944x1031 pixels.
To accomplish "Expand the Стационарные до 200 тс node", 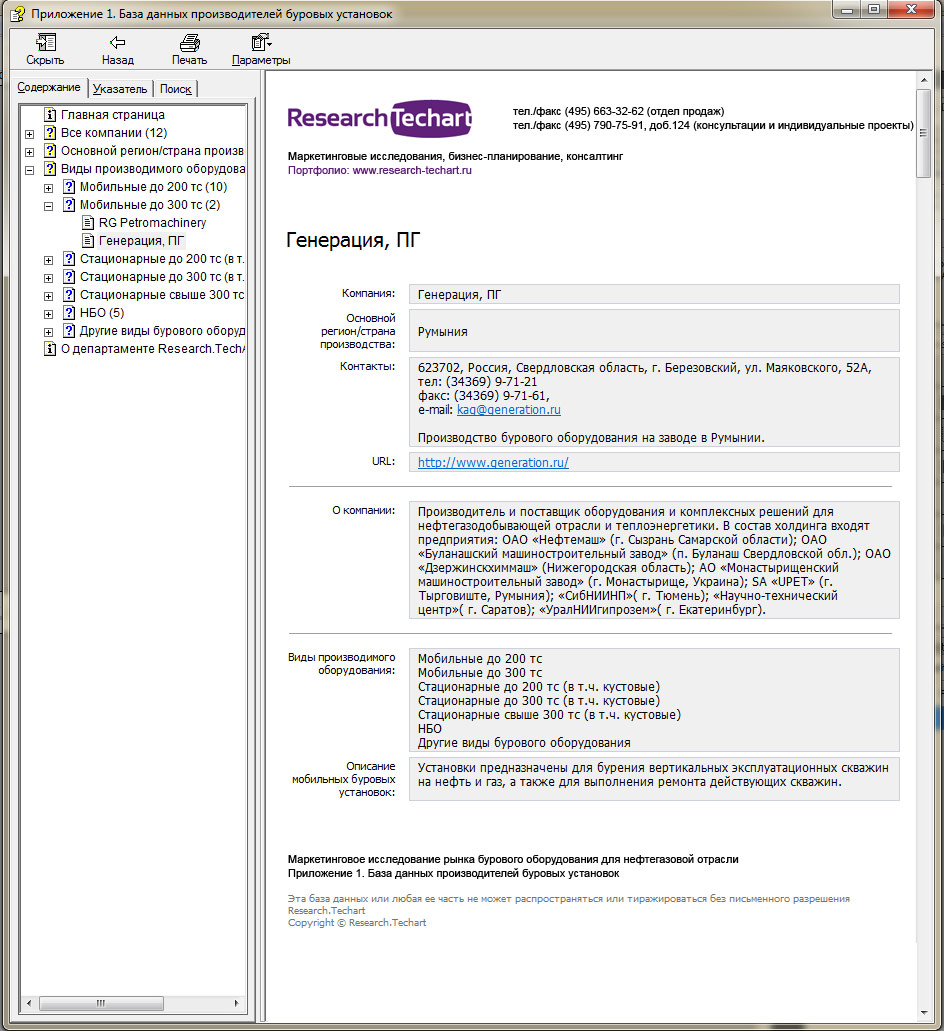I will click(x=49, y=260).
